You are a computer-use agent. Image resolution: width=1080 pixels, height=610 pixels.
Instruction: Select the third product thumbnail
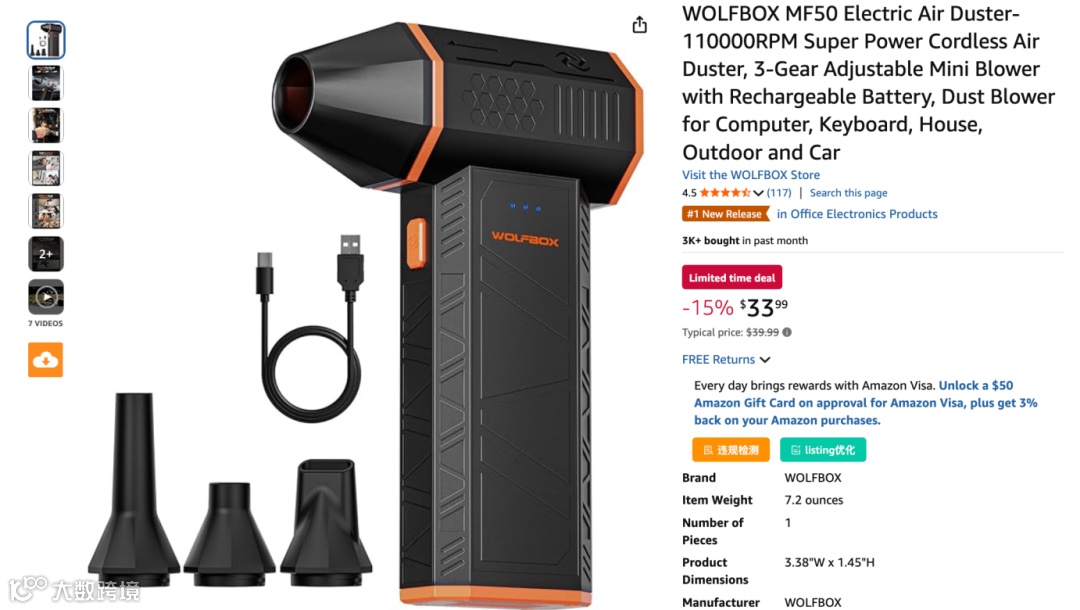[x=45, y=125]
